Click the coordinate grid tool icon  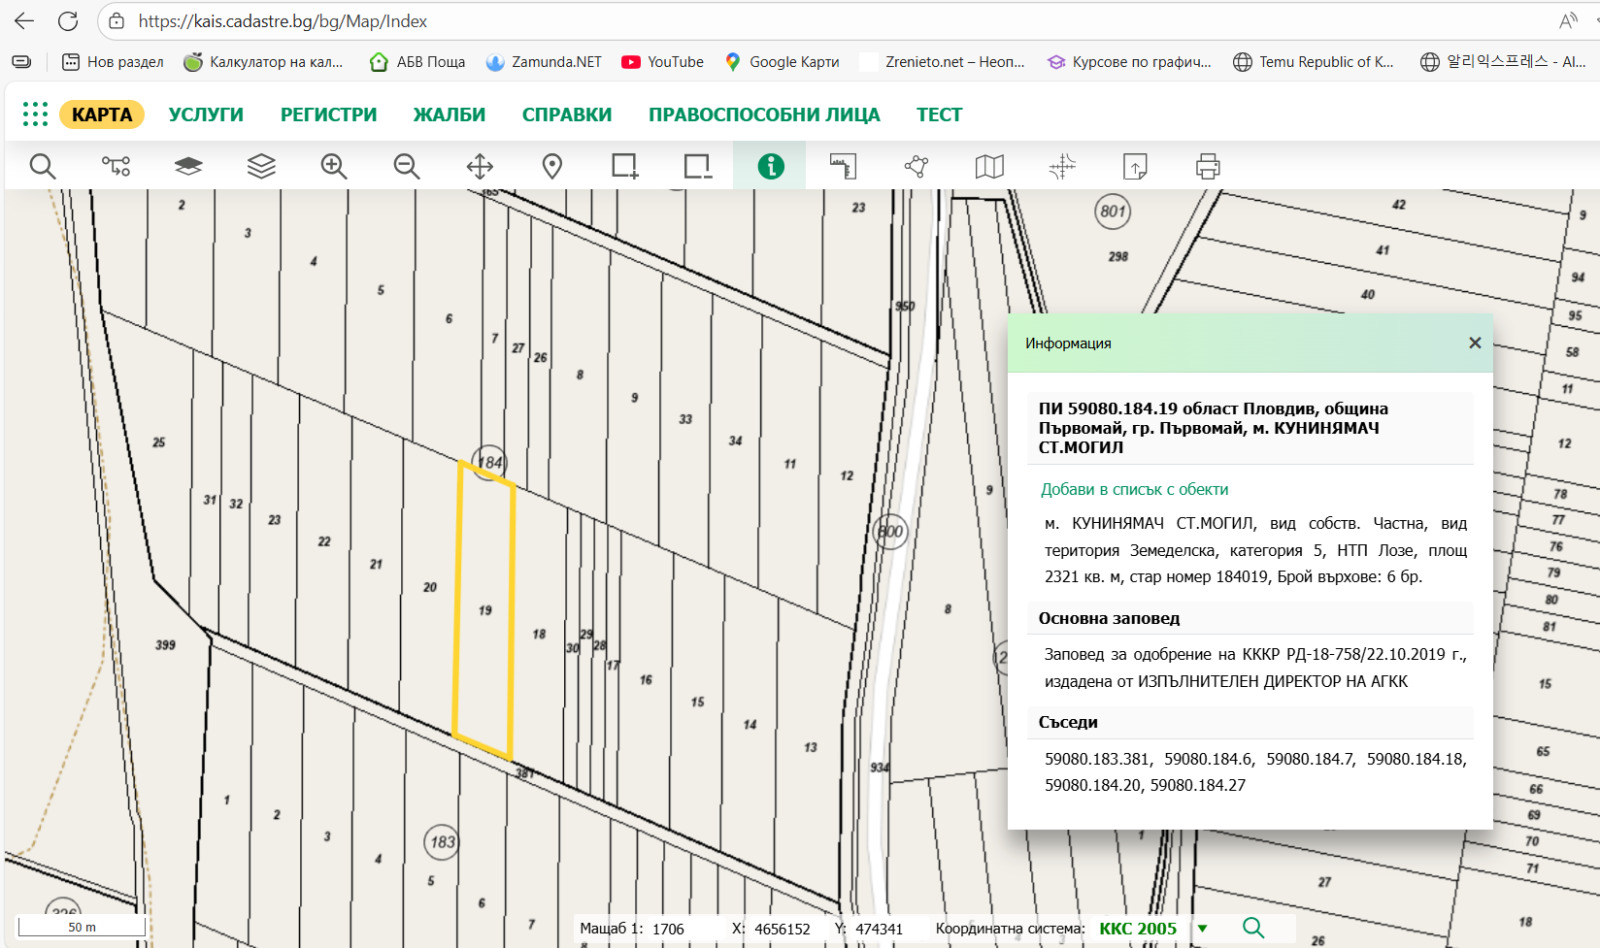tap(1062, 166)
